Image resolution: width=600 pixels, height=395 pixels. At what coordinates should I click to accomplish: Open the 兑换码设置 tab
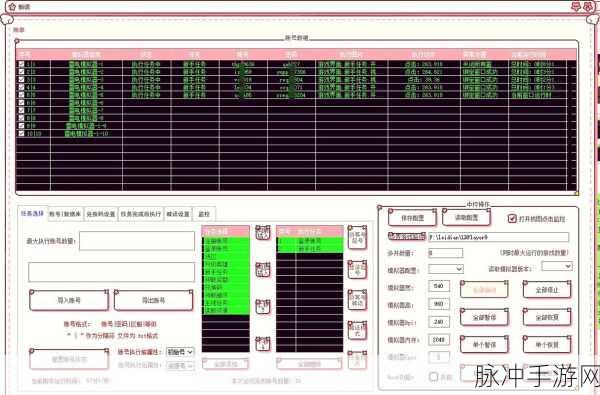coord(101,214)
